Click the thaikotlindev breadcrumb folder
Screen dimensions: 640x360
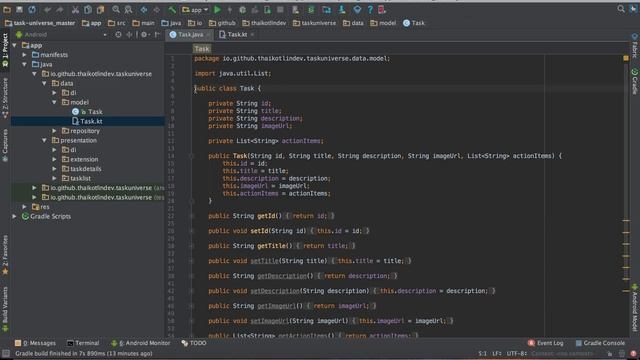(x=264, y=23)
